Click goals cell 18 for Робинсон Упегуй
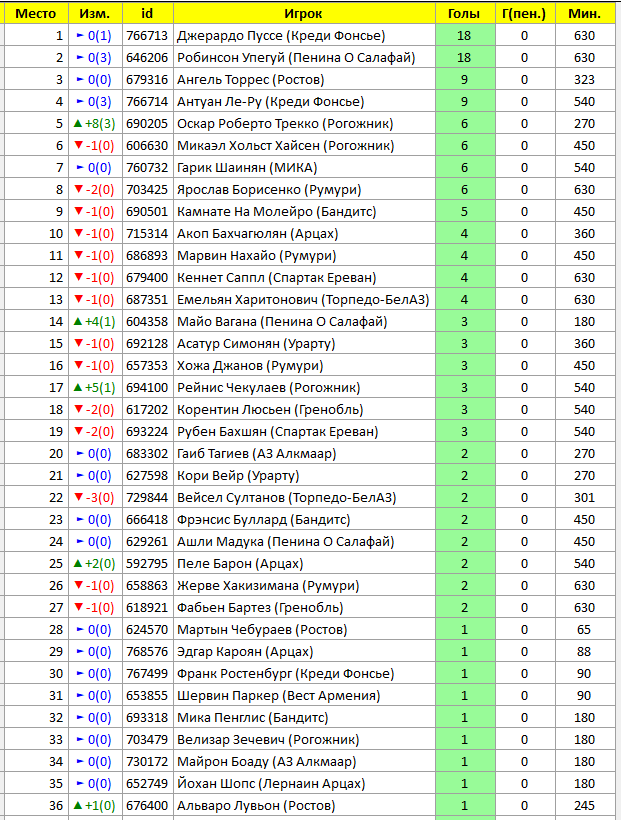 (x=465, y=58)
